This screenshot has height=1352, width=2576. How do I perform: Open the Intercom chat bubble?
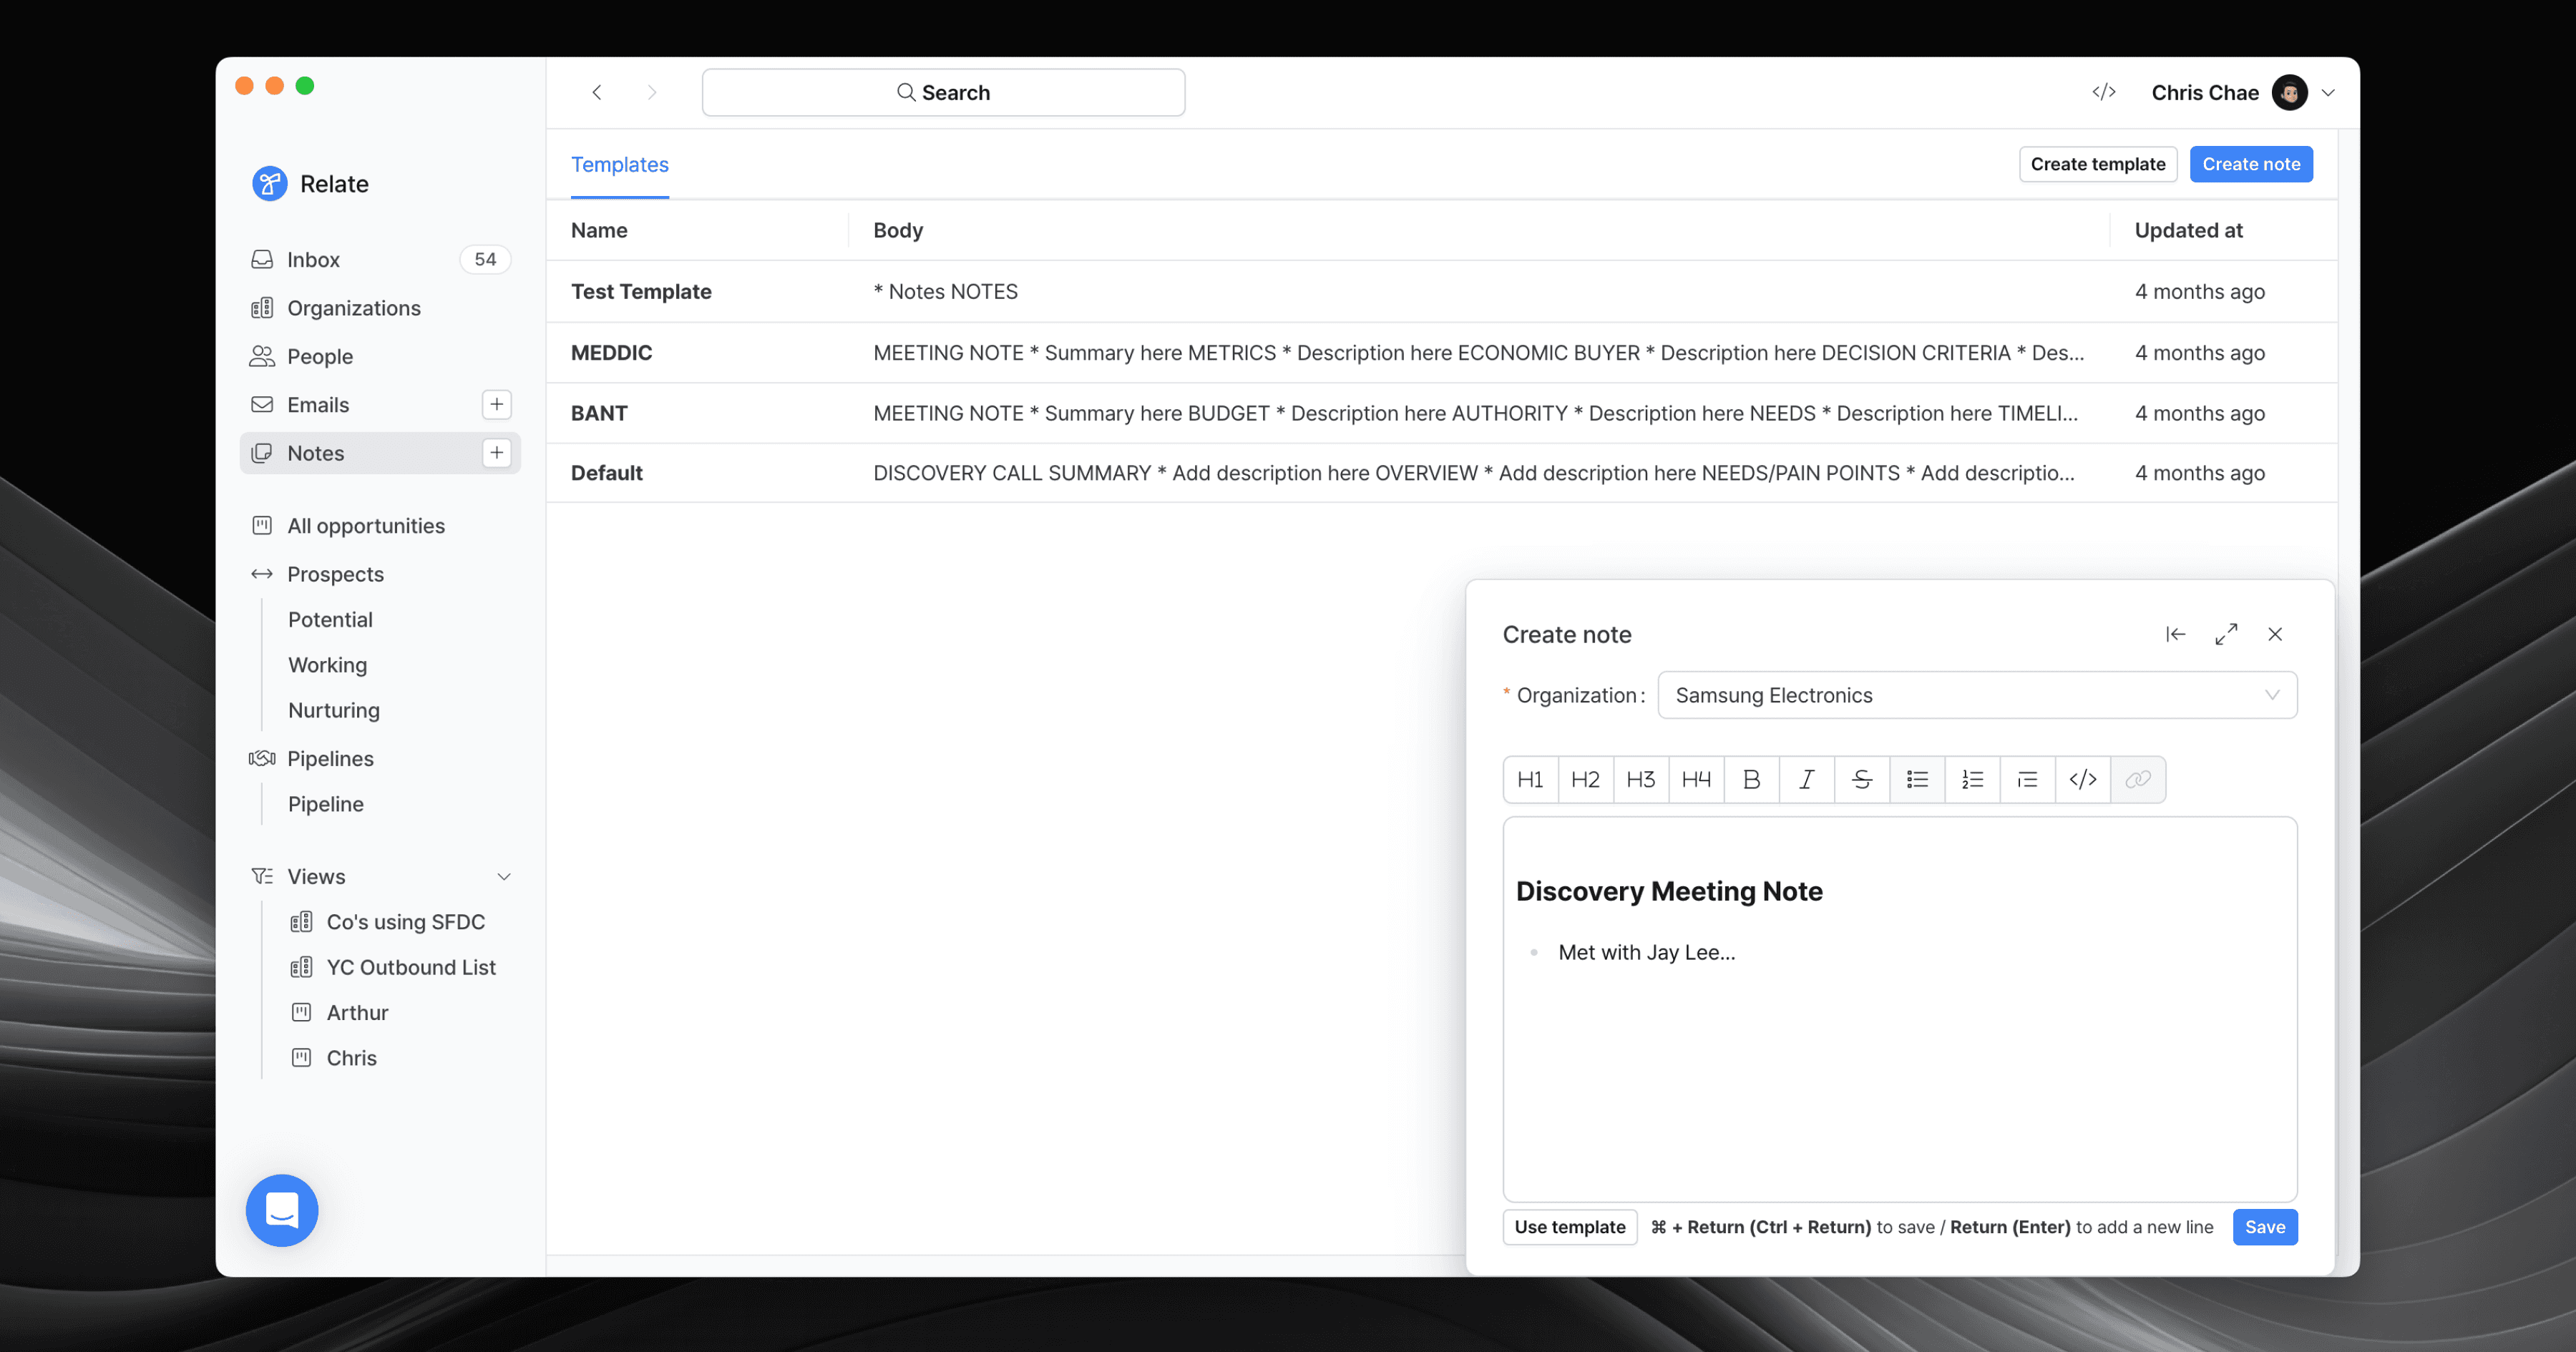(x=282, y=1210)
